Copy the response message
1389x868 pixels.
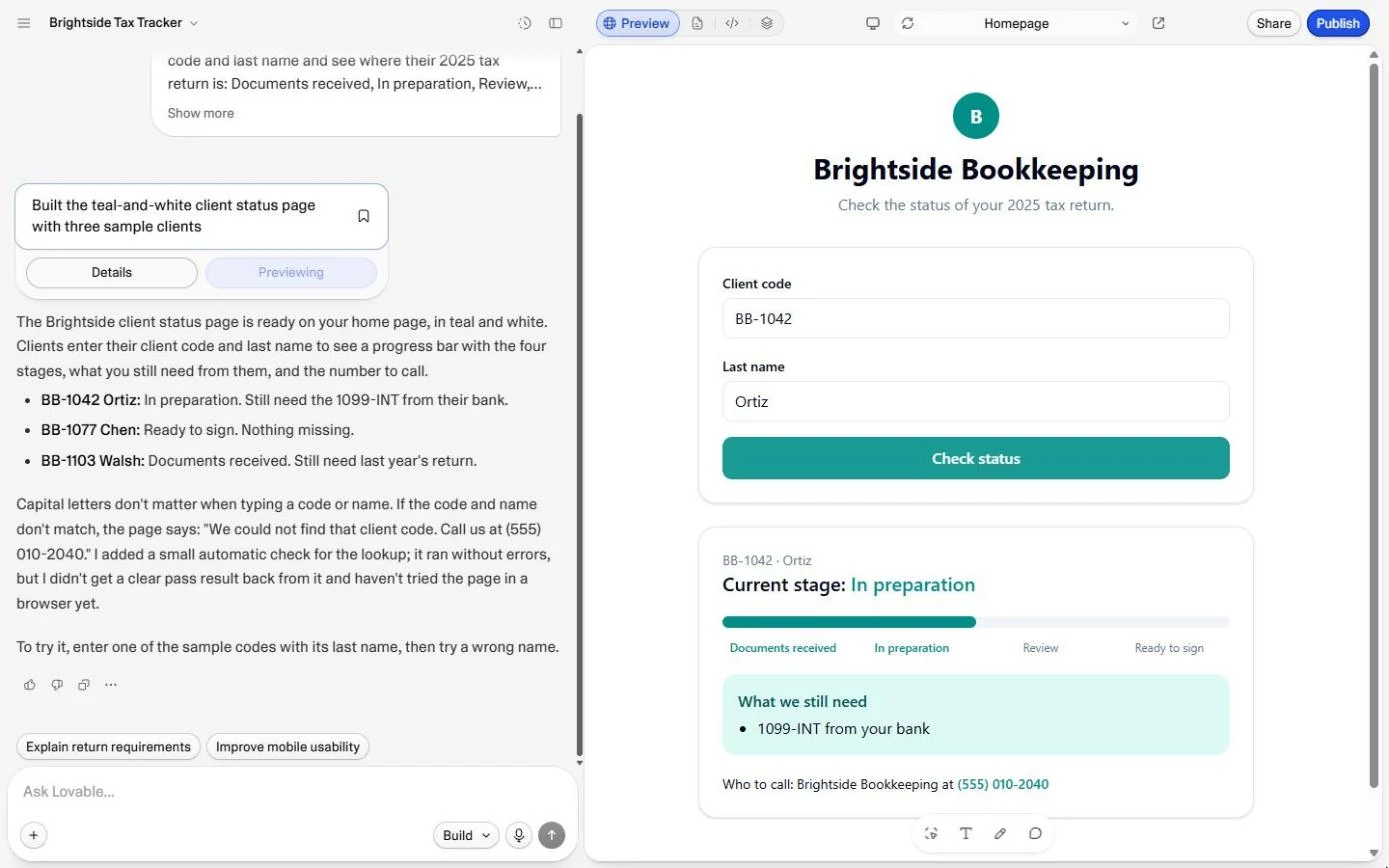click(x=84, y=685)
